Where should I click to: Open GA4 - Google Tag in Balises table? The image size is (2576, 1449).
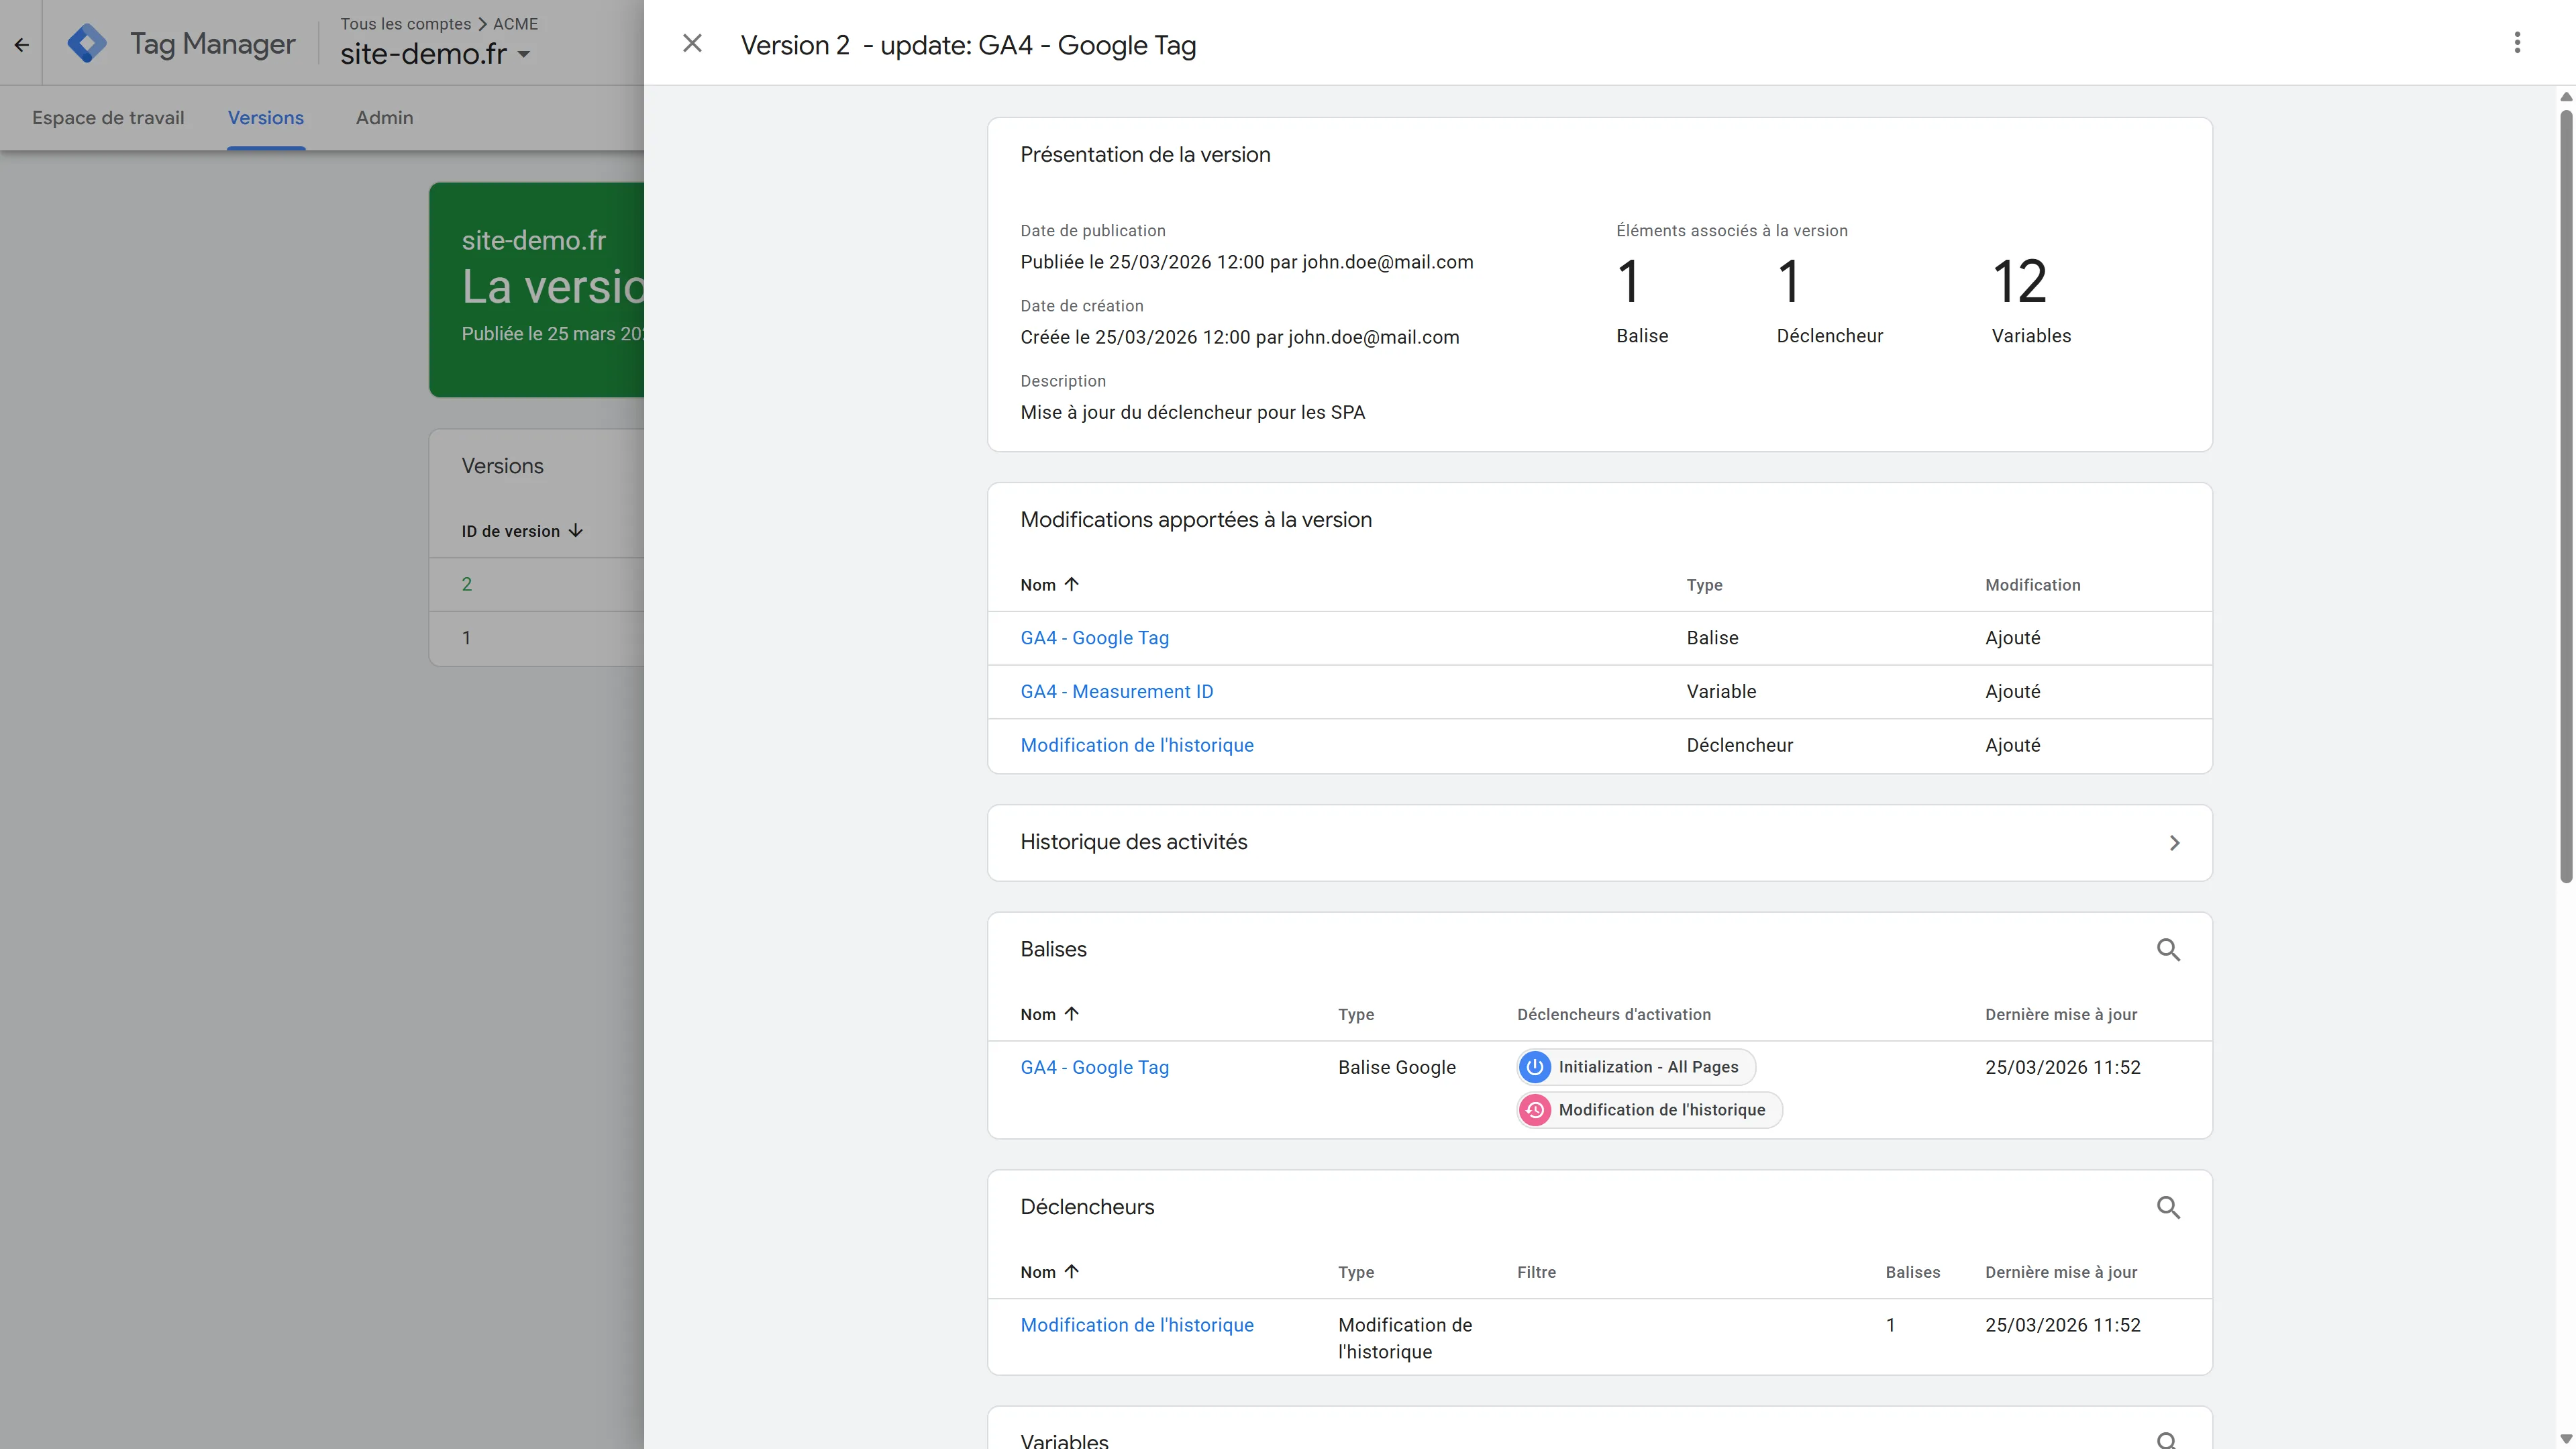pos(1094,1067)
